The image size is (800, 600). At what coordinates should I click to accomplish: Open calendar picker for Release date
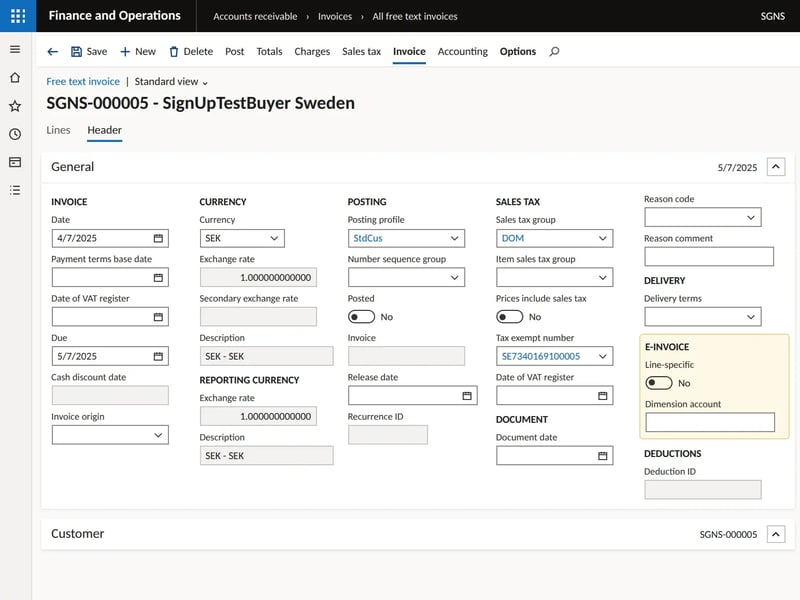click(x=467, y=396)
